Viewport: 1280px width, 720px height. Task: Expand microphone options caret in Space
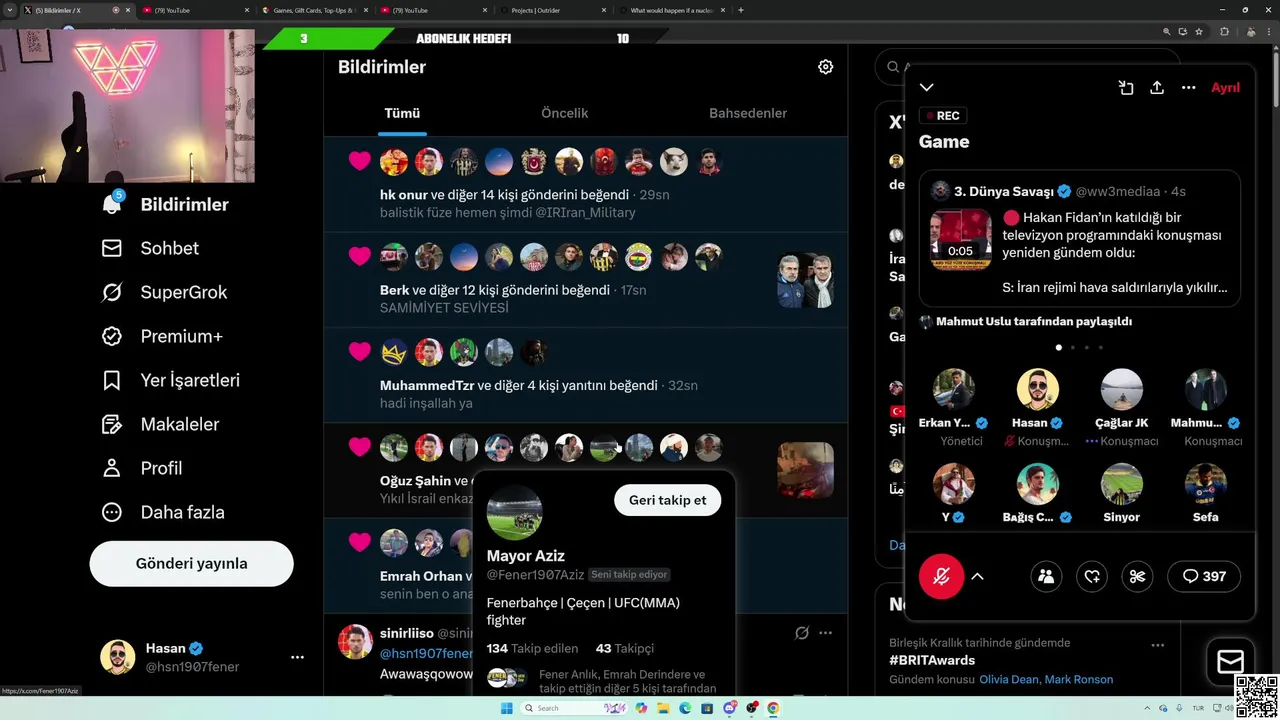pyautogui.click(x=977, y=576)
